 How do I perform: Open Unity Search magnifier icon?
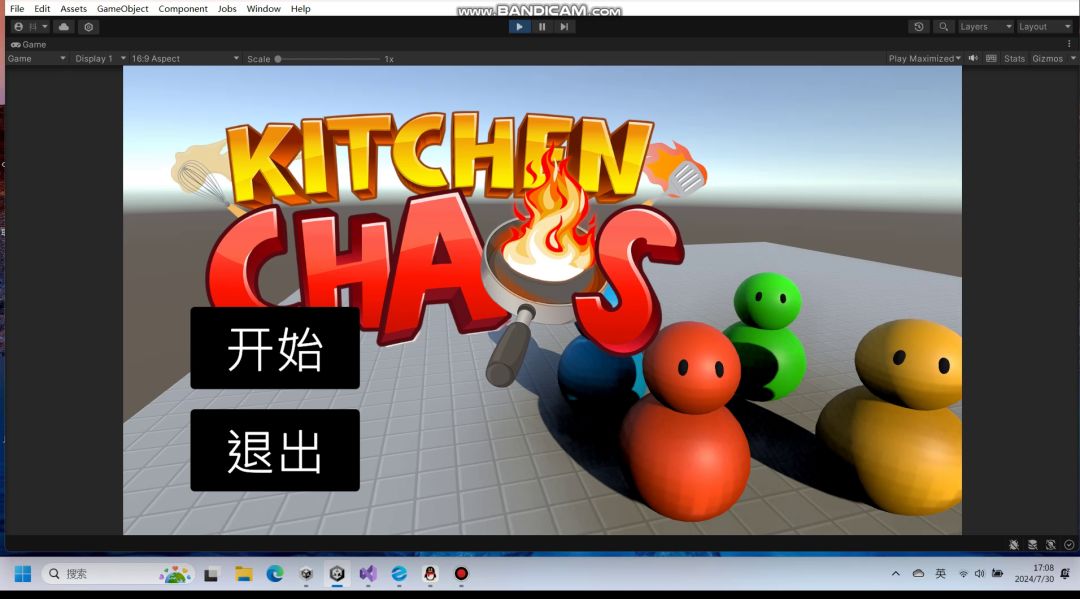point(944,27)
